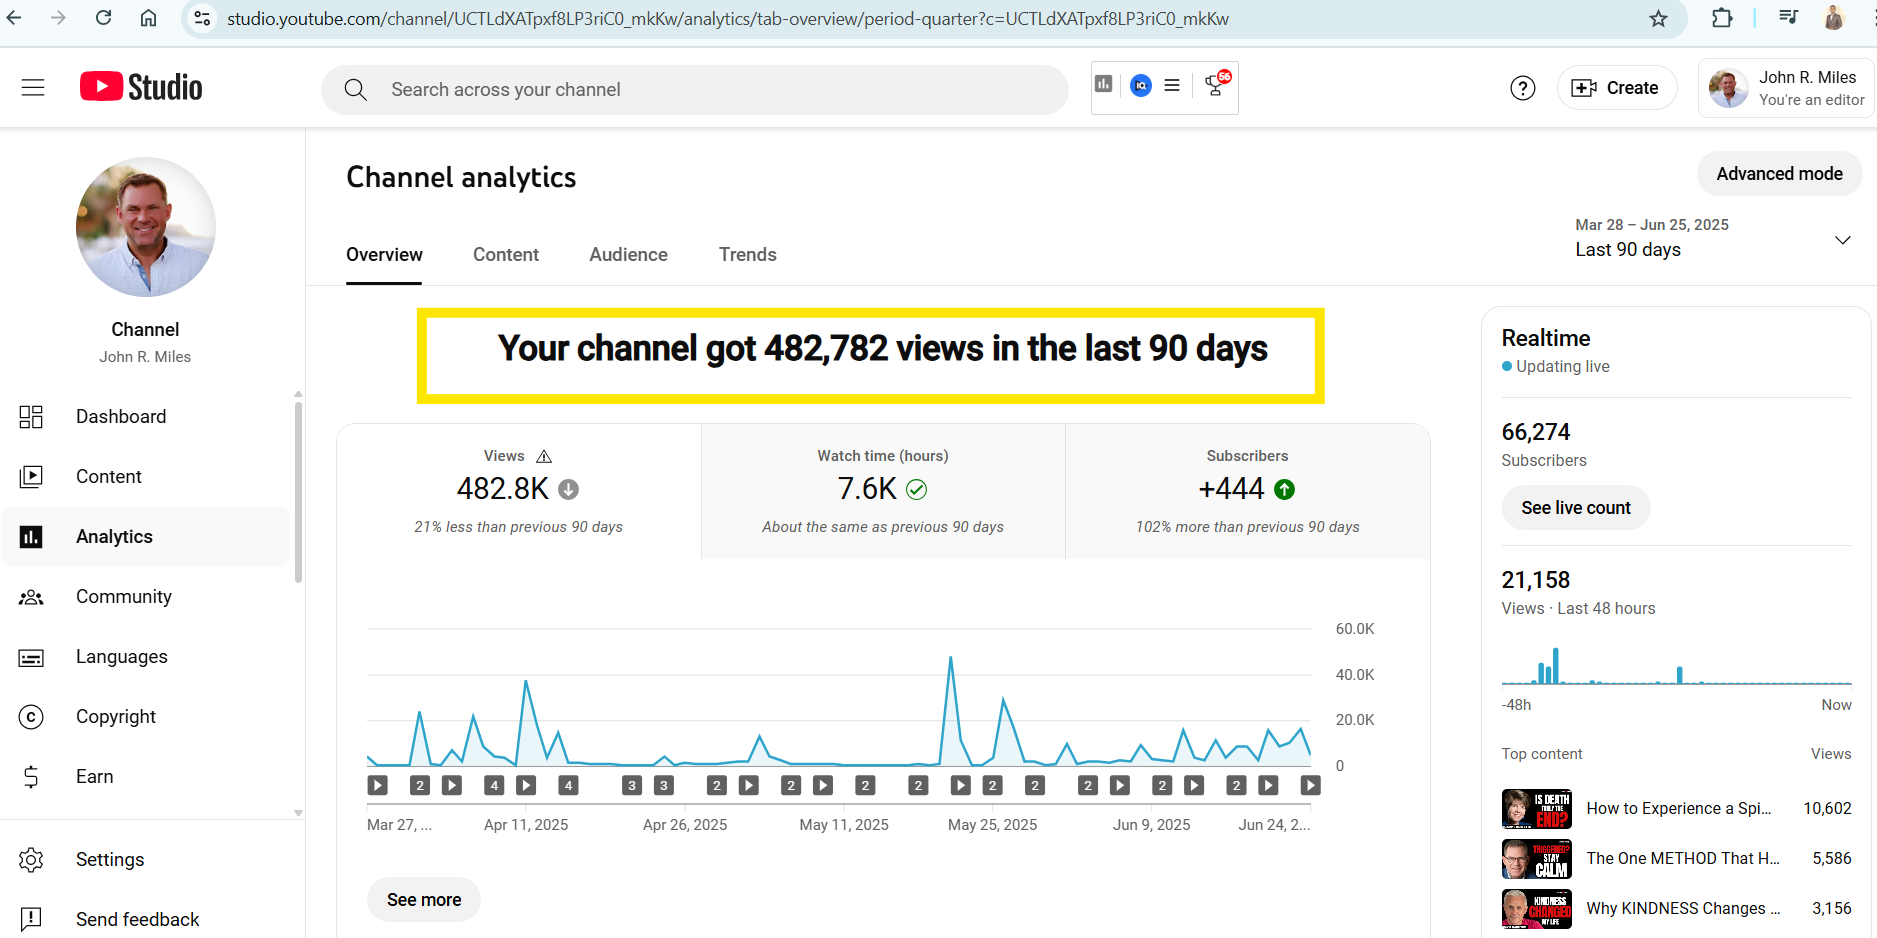Click the bar chart extension icon in toolbar
Screen dimensions: 1877x938
click(1104, 85)
